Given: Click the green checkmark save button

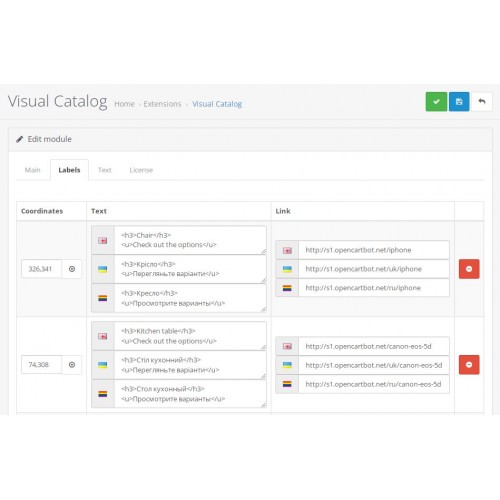Looking at the screenshot, I should click(436, 102).
